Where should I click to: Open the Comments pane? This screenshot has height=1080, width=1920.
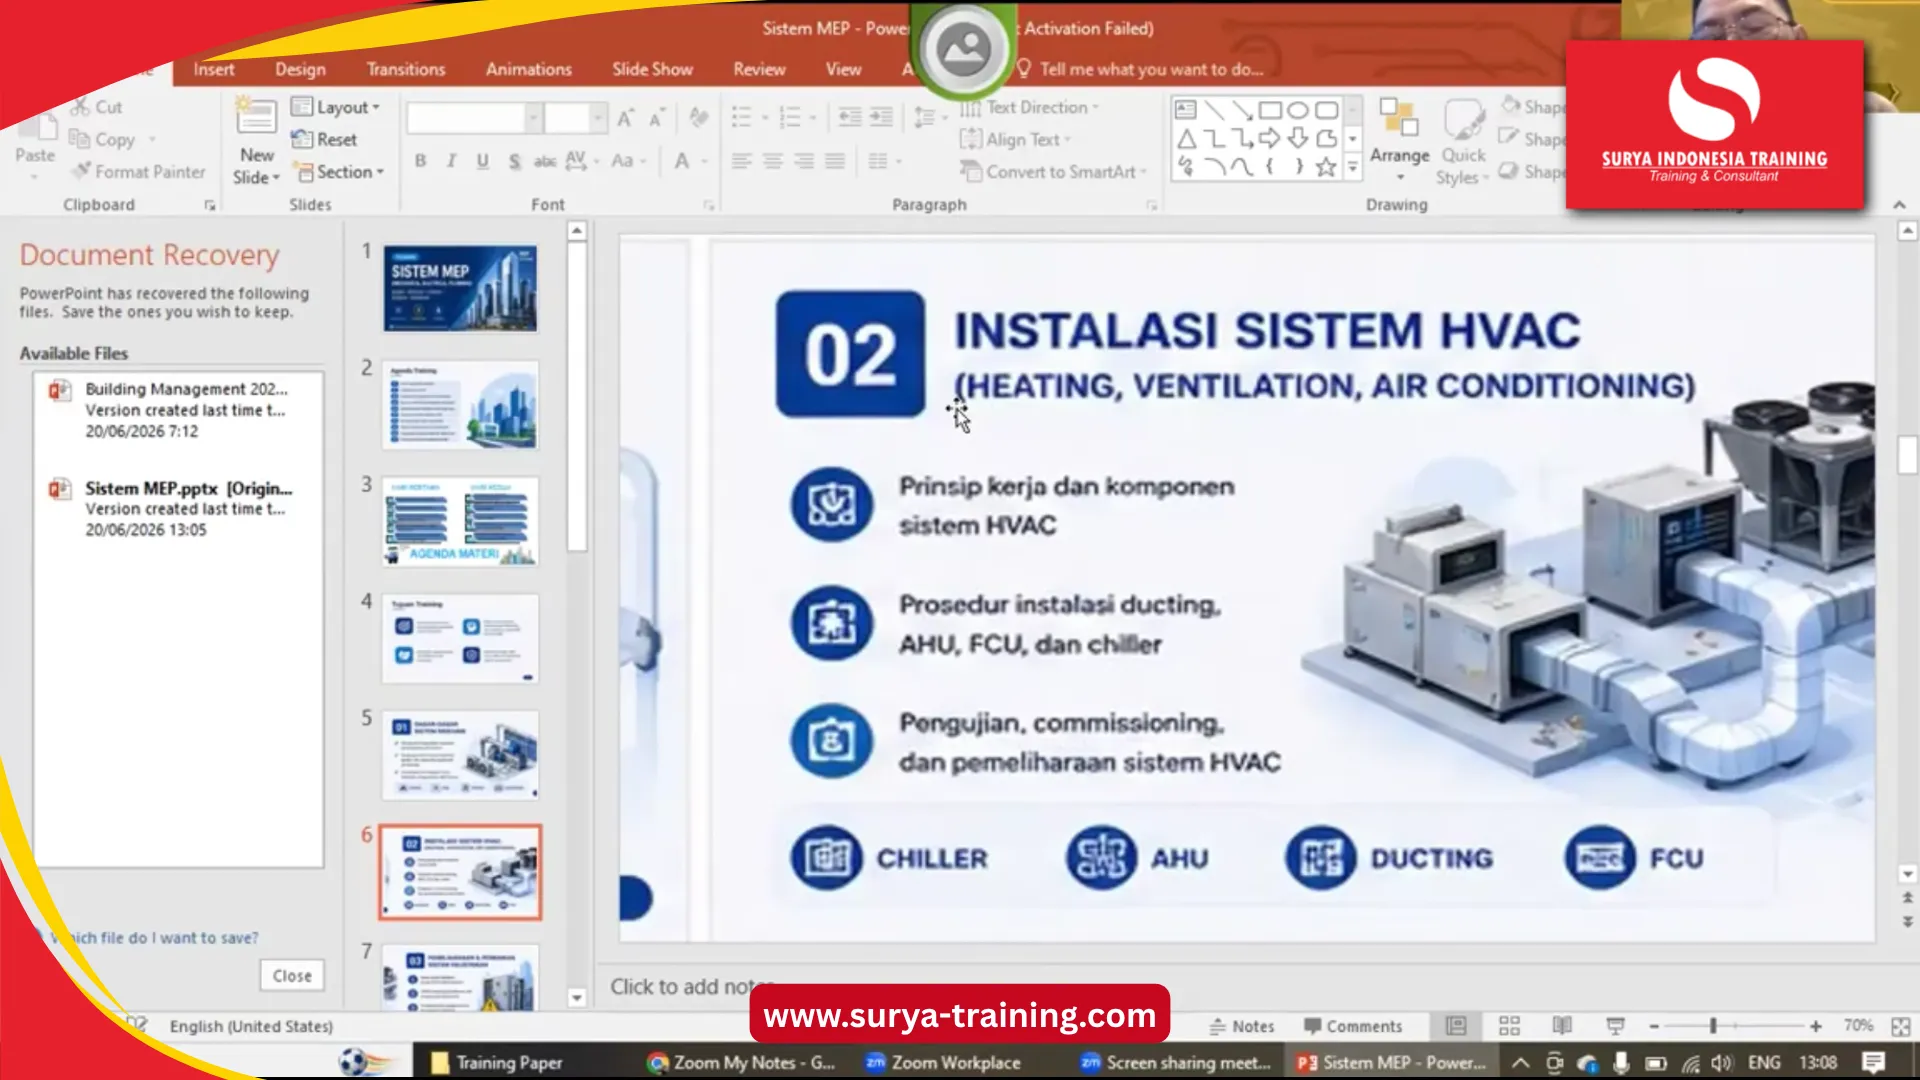coord(1353,1026)
